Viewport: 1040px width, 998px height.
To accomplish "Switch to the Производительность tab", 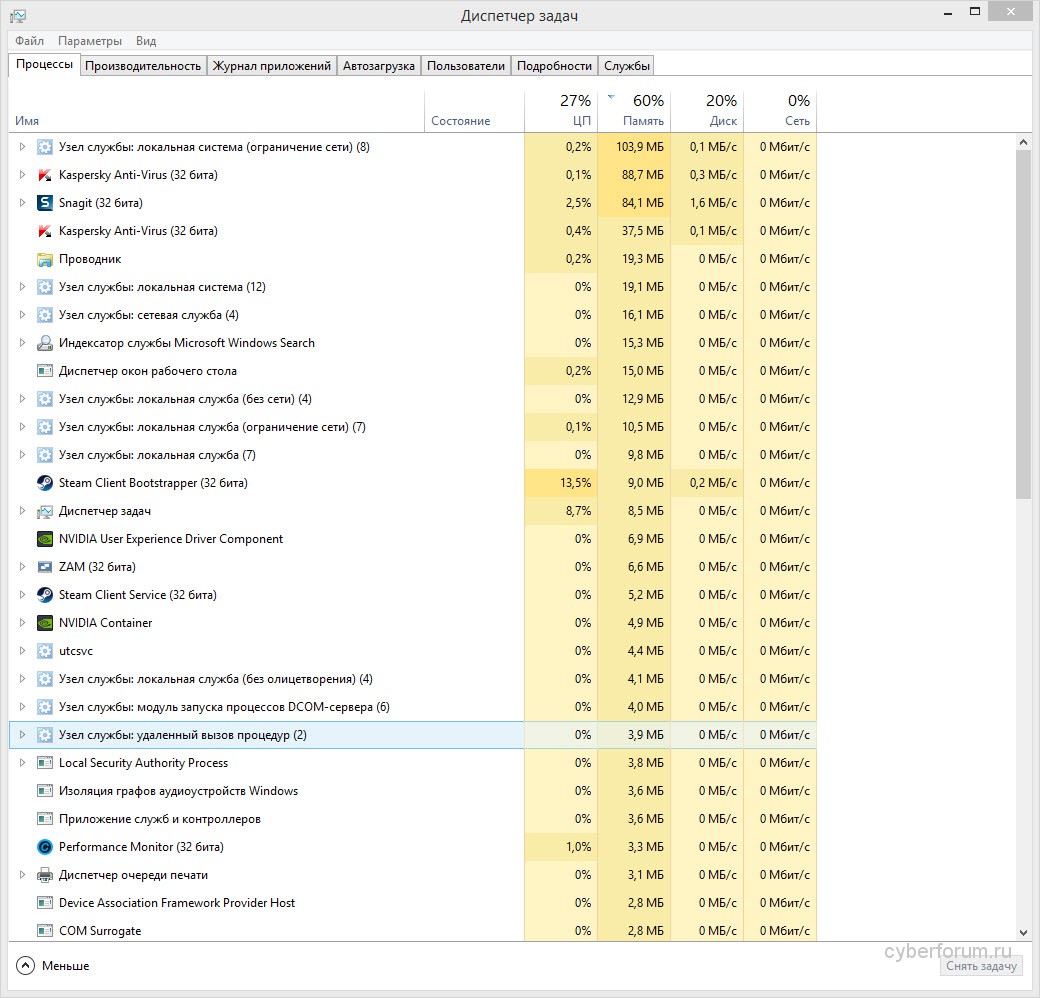I will click(143, 66).
